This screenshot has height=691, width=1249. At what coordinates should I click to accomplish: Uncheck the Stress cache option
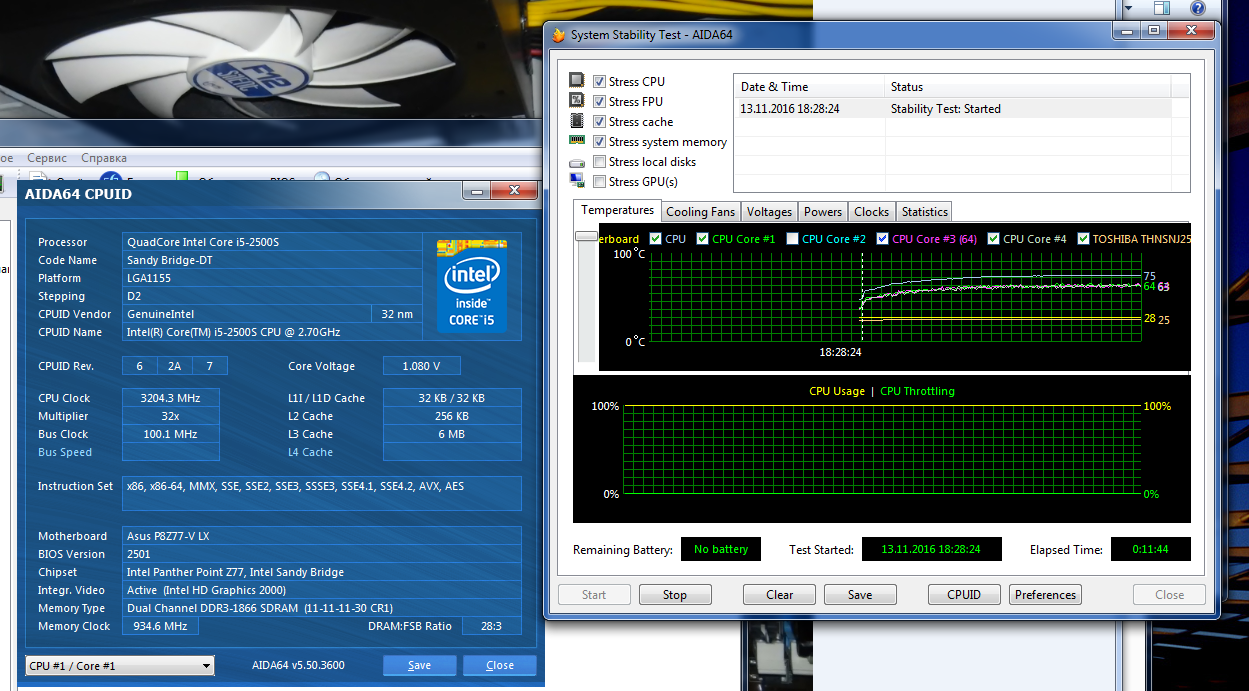599,121
